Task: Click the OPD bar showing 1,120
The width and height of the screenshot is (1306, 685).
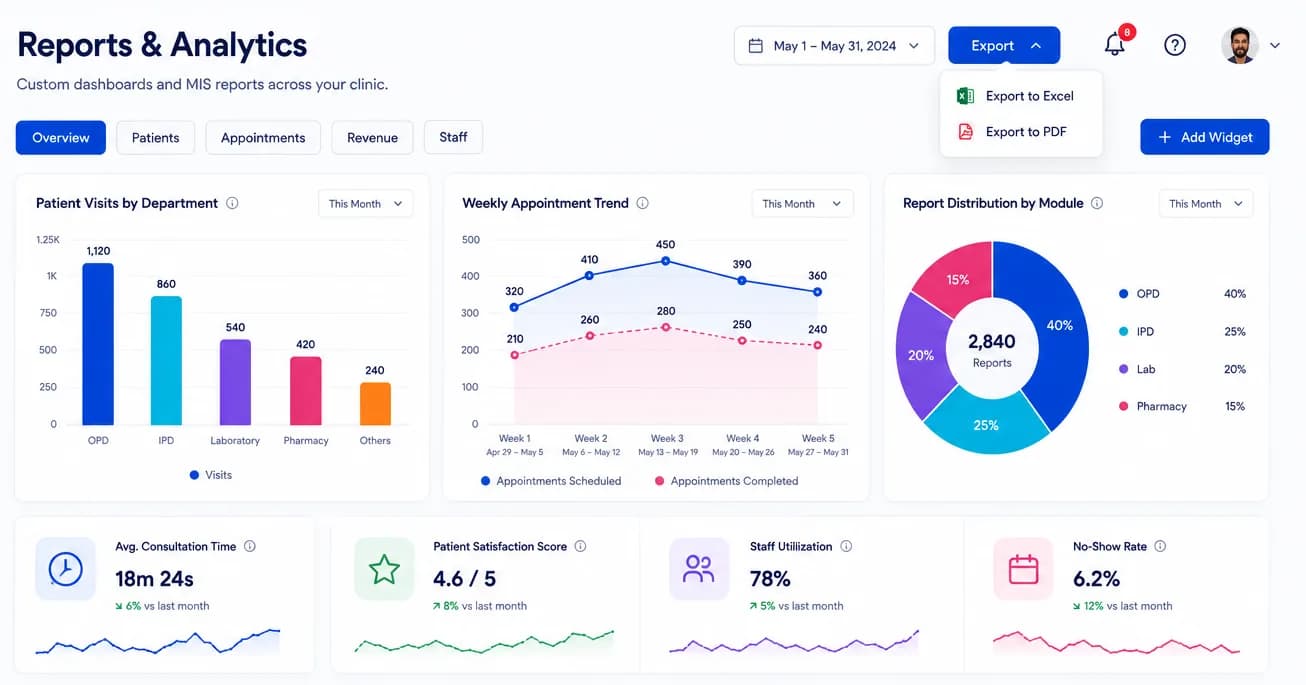Action: [x=98, y=344]
